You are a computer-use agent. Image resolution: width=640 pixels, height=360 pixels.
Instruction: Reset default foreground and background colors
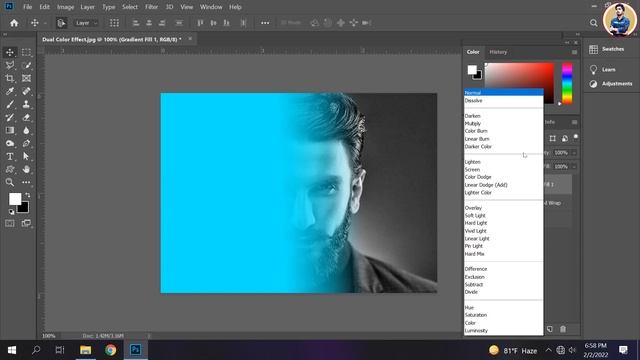11,212
